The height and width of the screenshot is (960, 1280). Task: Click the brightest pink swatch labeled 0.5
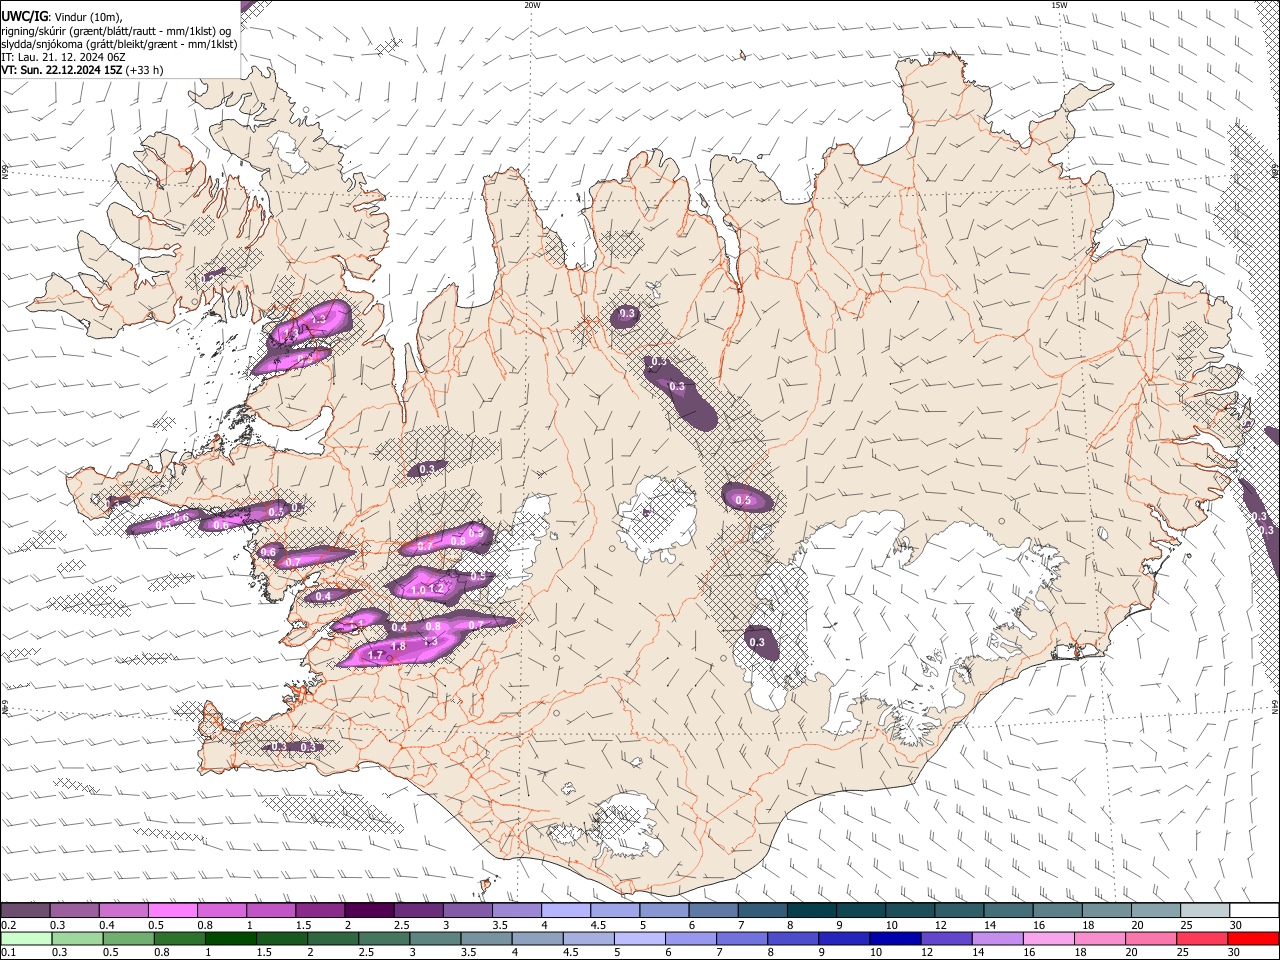[x=172, y=910]
